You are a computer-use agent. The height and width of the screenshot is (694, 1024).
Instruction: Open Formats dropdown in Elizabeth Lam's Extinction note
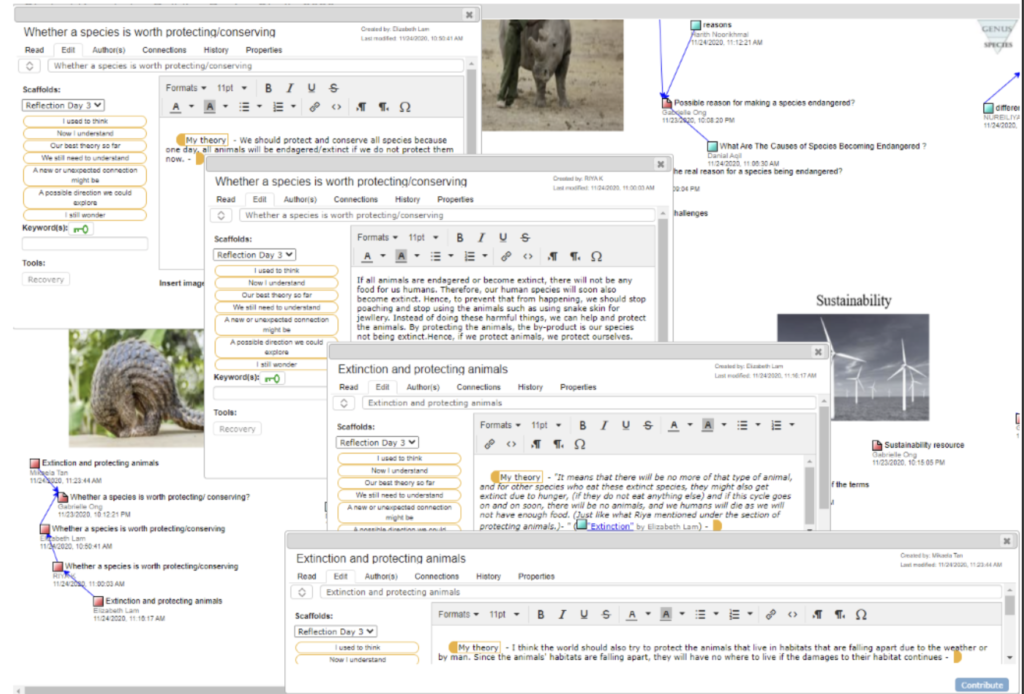click(500, 425)
